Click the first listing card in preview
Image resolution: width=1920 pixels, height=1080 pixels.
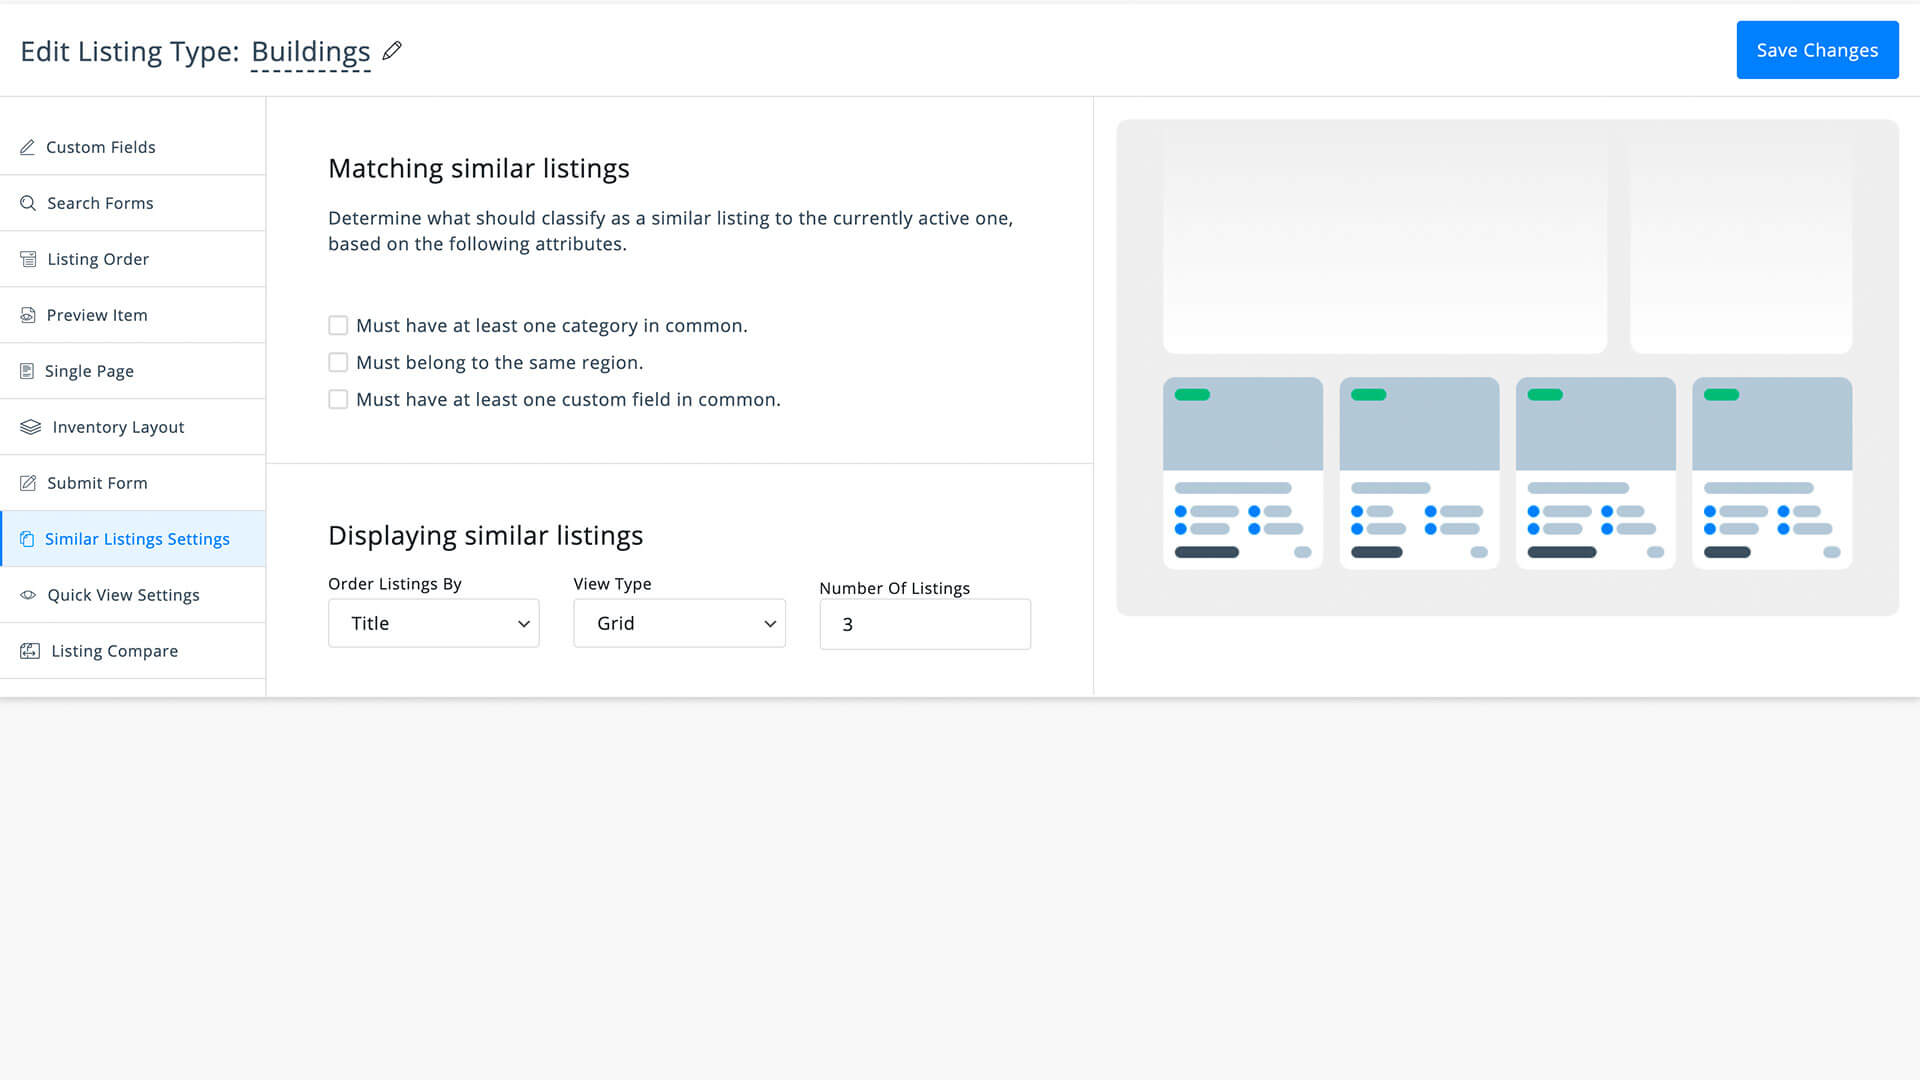pyautogui.click(x=1243, y=473)
